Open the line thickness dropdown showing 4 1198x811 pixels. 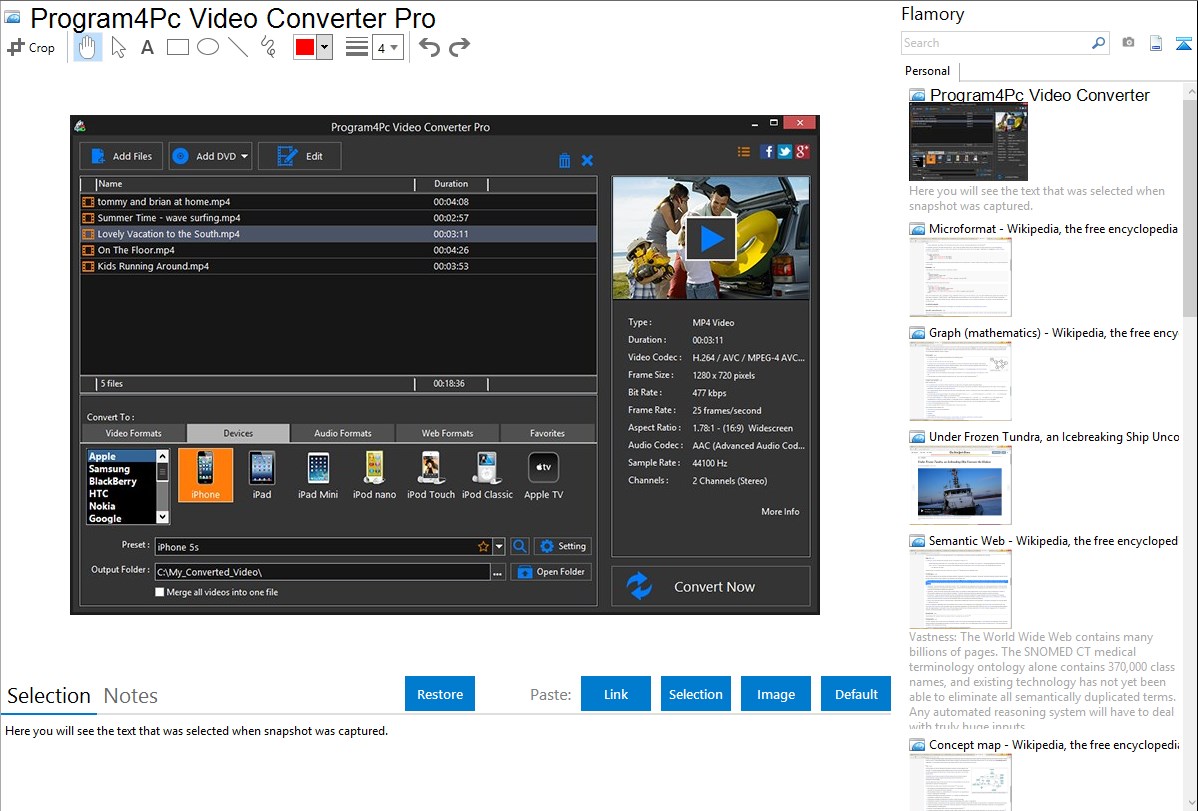[388, 47]
